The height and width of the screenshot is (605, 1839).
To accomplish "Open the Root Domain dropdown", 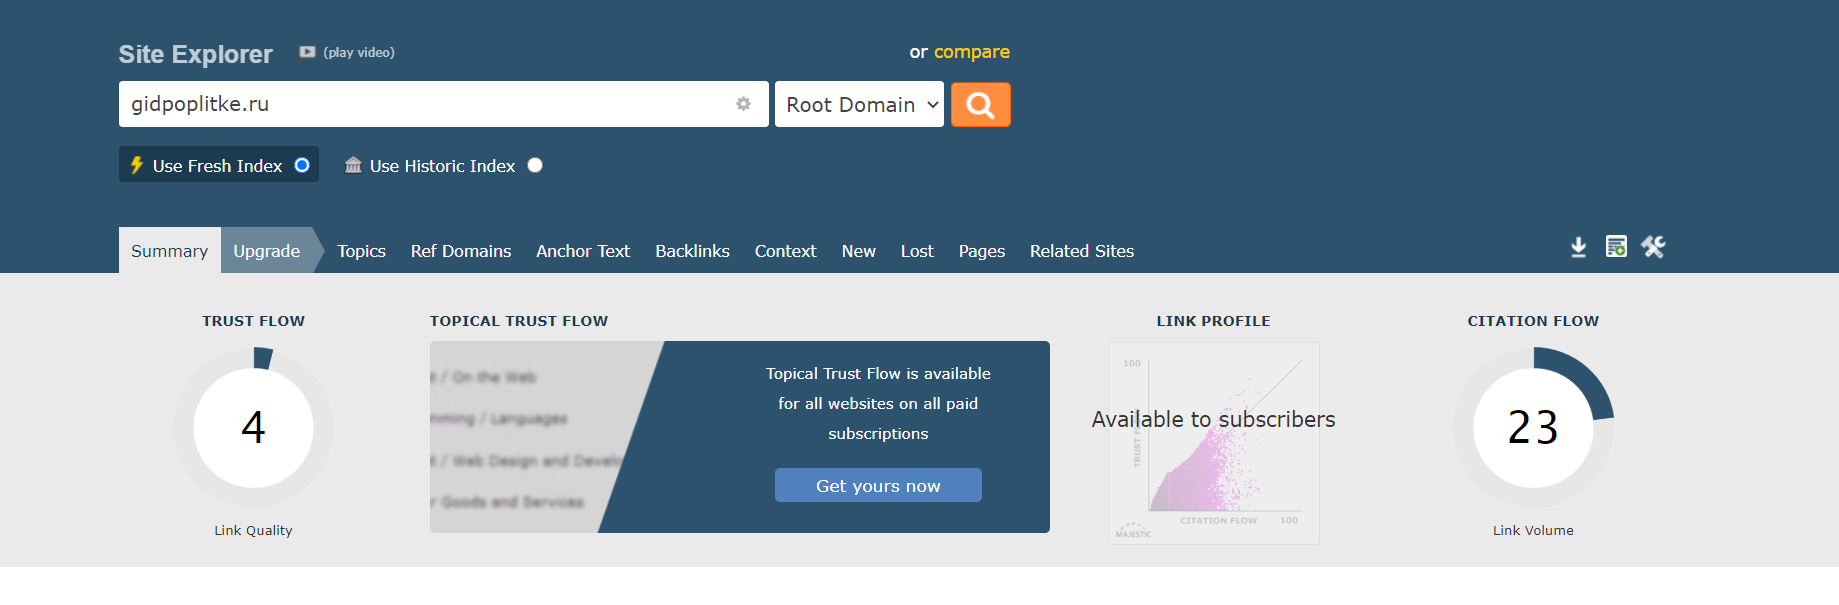I will [x=859, y=104].
